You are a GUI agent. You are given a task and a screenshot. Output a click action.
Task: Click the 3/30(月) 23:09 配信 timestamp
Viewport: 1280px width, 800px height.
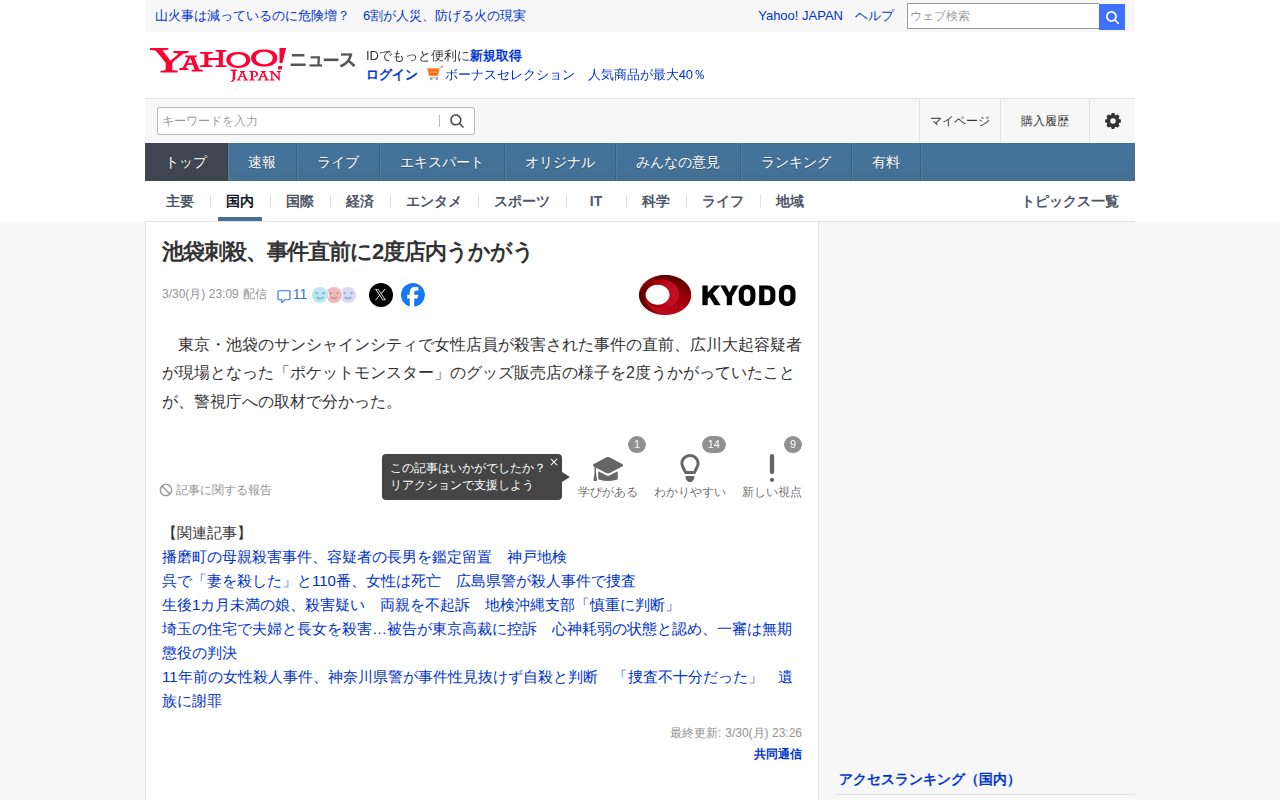coord(214,294)
